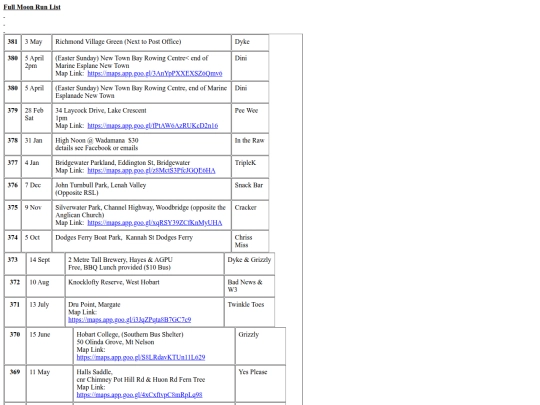Select run number 378 cell
Screen dimensions: 540x405
pos(13,145)
